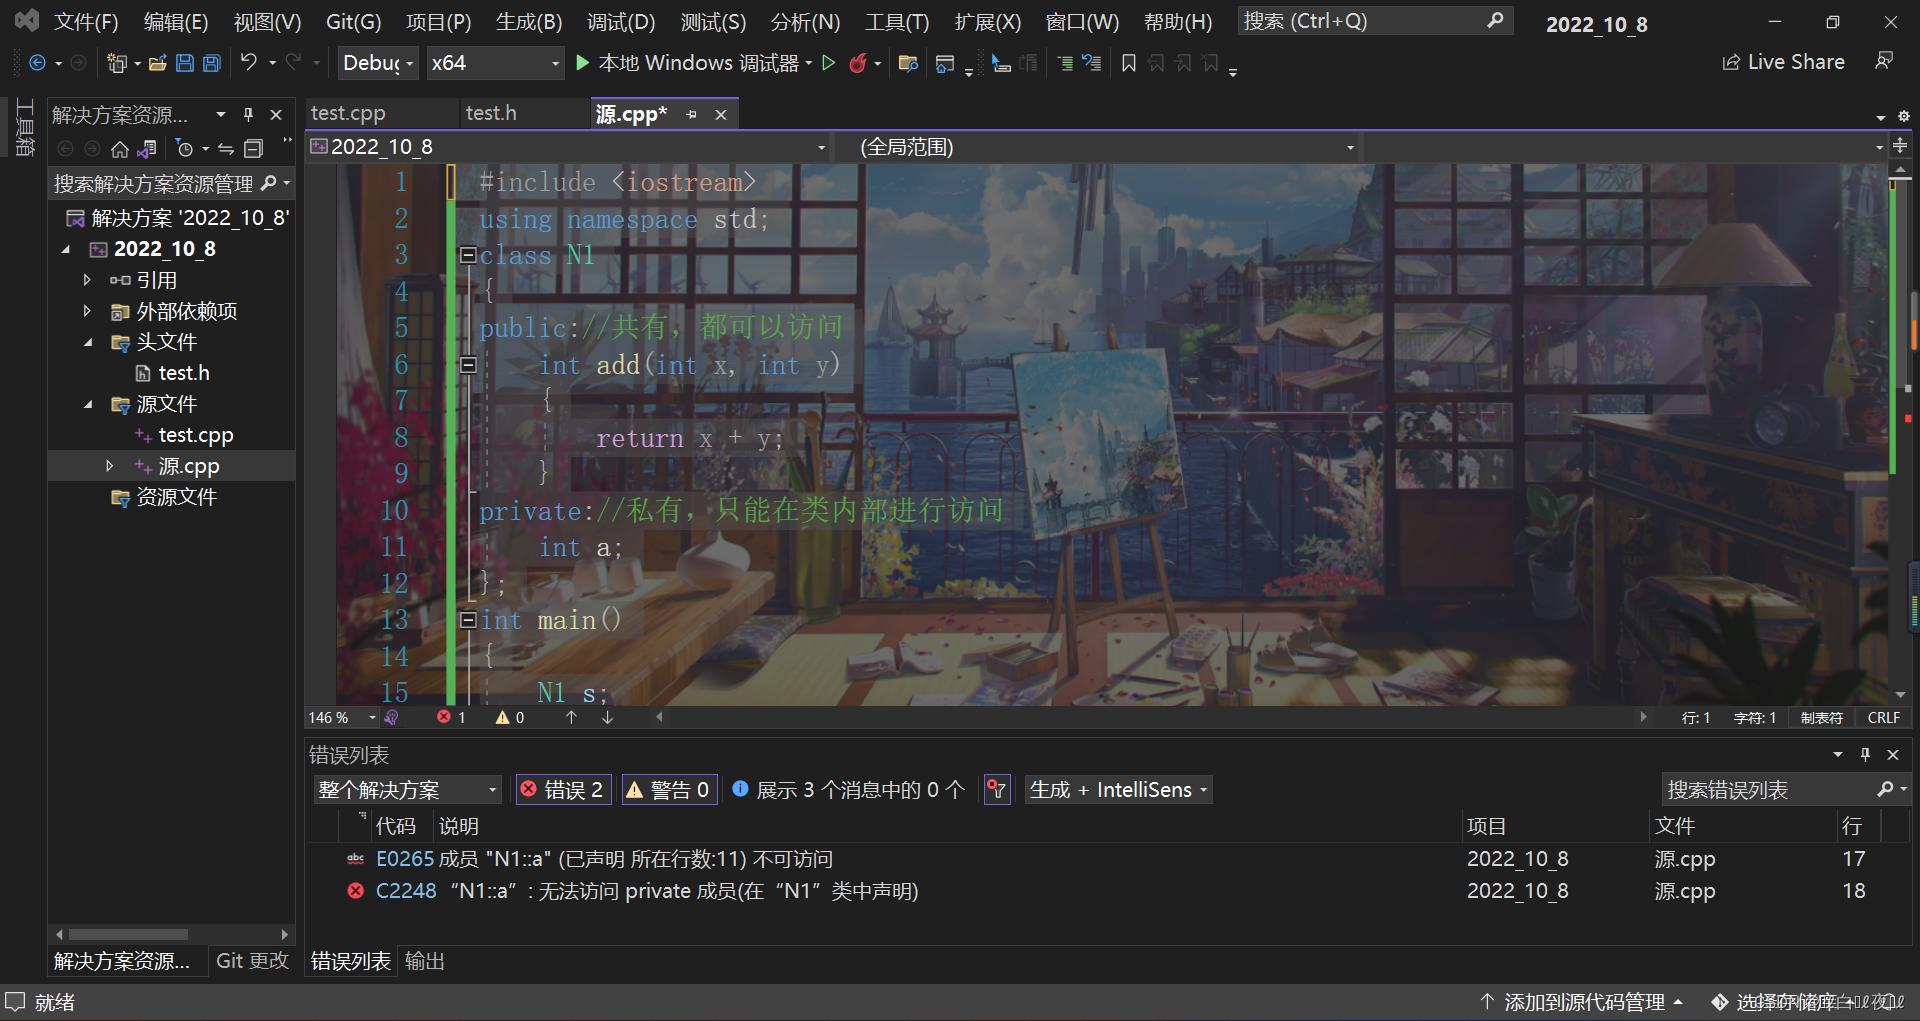The height and width of the screenshot is (1021, 1920).
Task: Open the 文件(F) menu
Action: click(x=86, y=22)
